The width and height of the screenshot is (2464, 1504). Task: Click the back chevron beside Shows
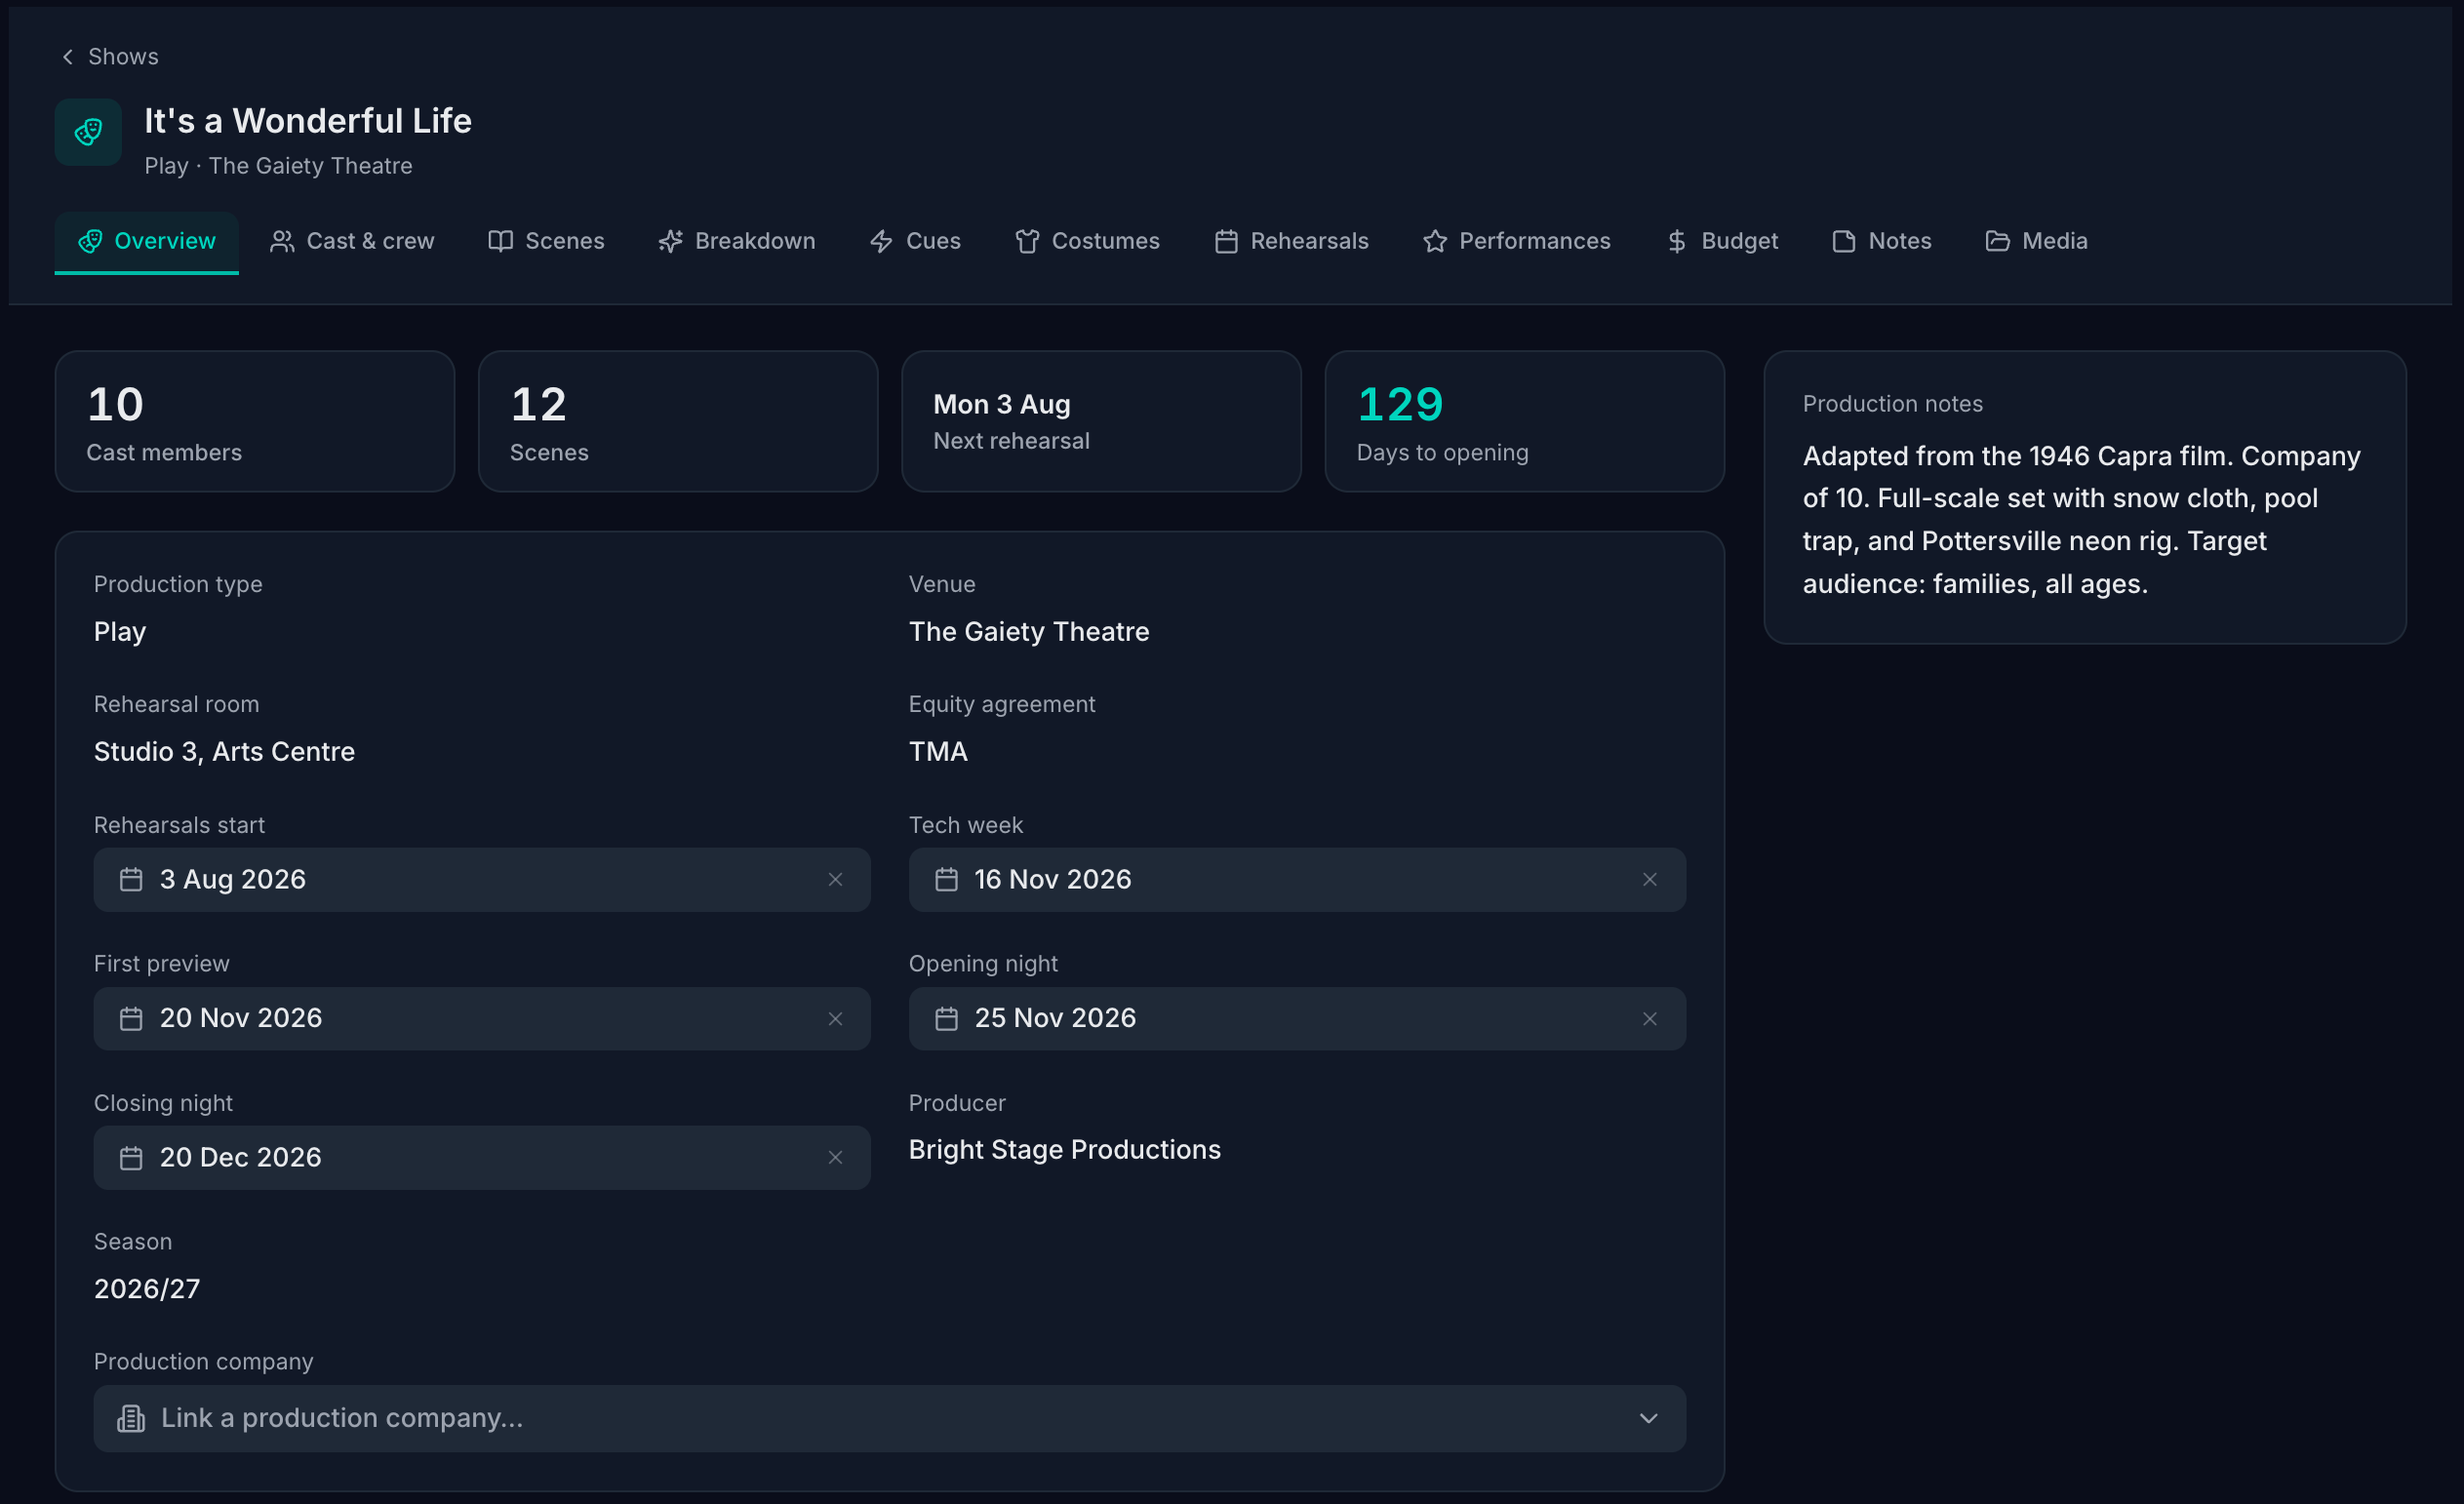[x=68, y=57]
